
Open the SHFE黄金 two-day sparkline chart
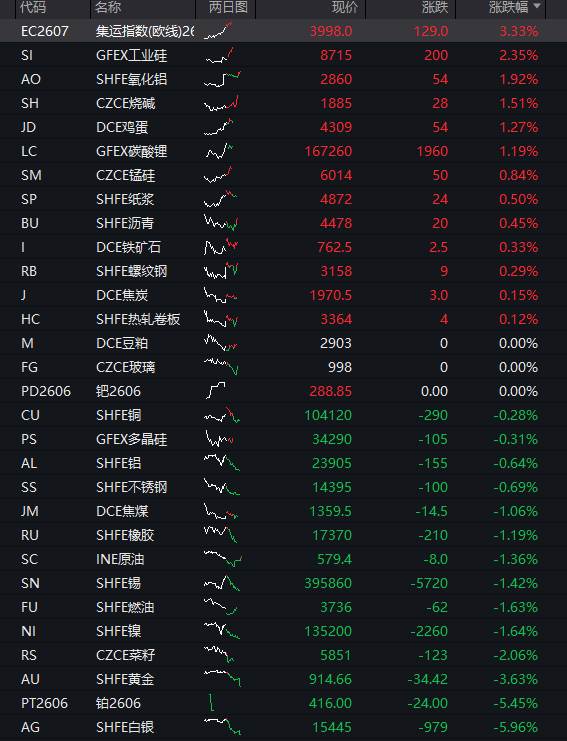222,679
